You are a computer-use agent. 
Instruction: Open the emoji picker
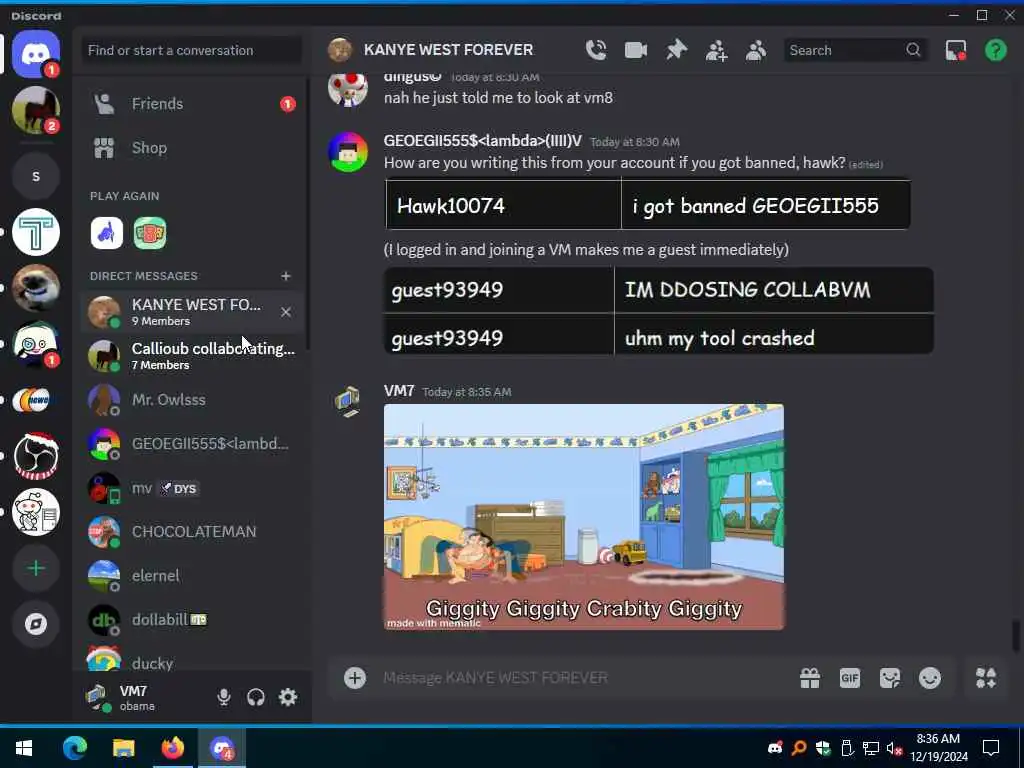tap(929, 678)
